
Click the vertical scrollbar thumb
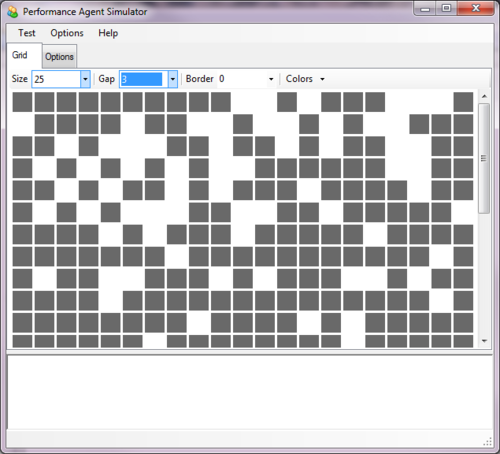(x=484, y=158)
